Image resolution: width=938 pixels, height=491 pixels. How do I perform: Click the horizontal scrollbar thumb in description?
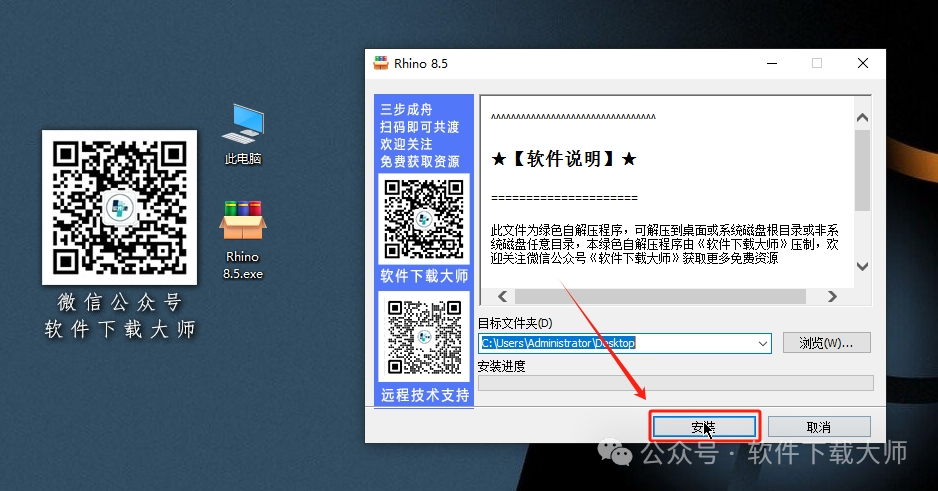click(660, 296)
